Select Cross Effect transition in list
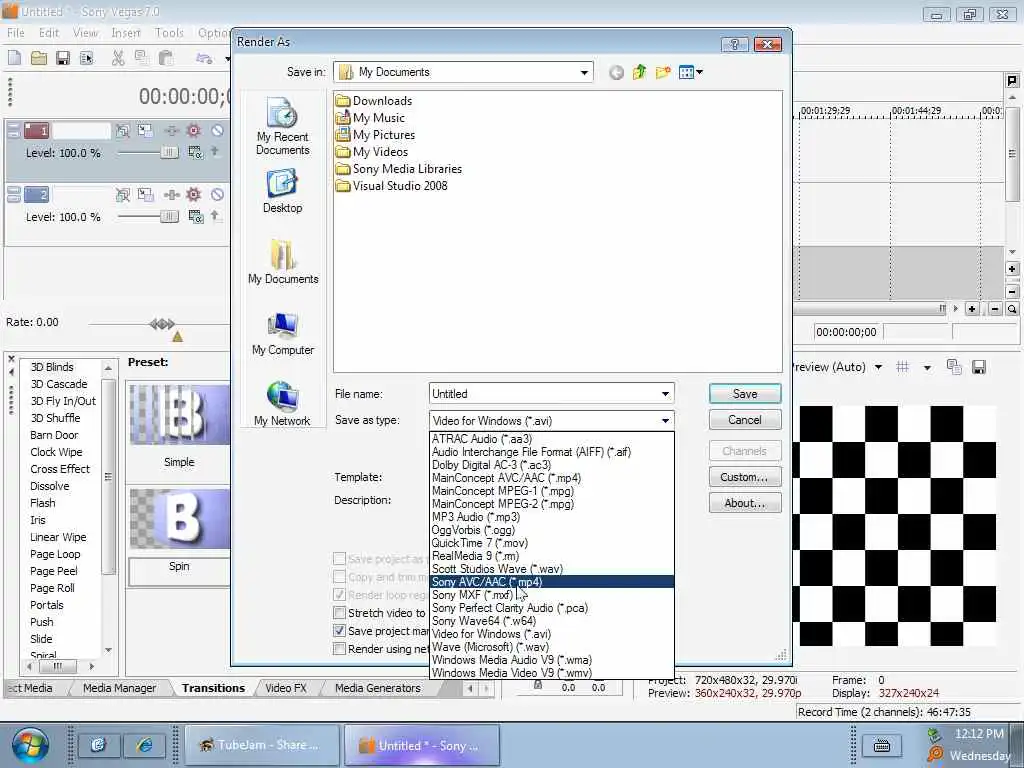Image resolution: width=1024 pixels, height=768 pixels. (60, 469)
